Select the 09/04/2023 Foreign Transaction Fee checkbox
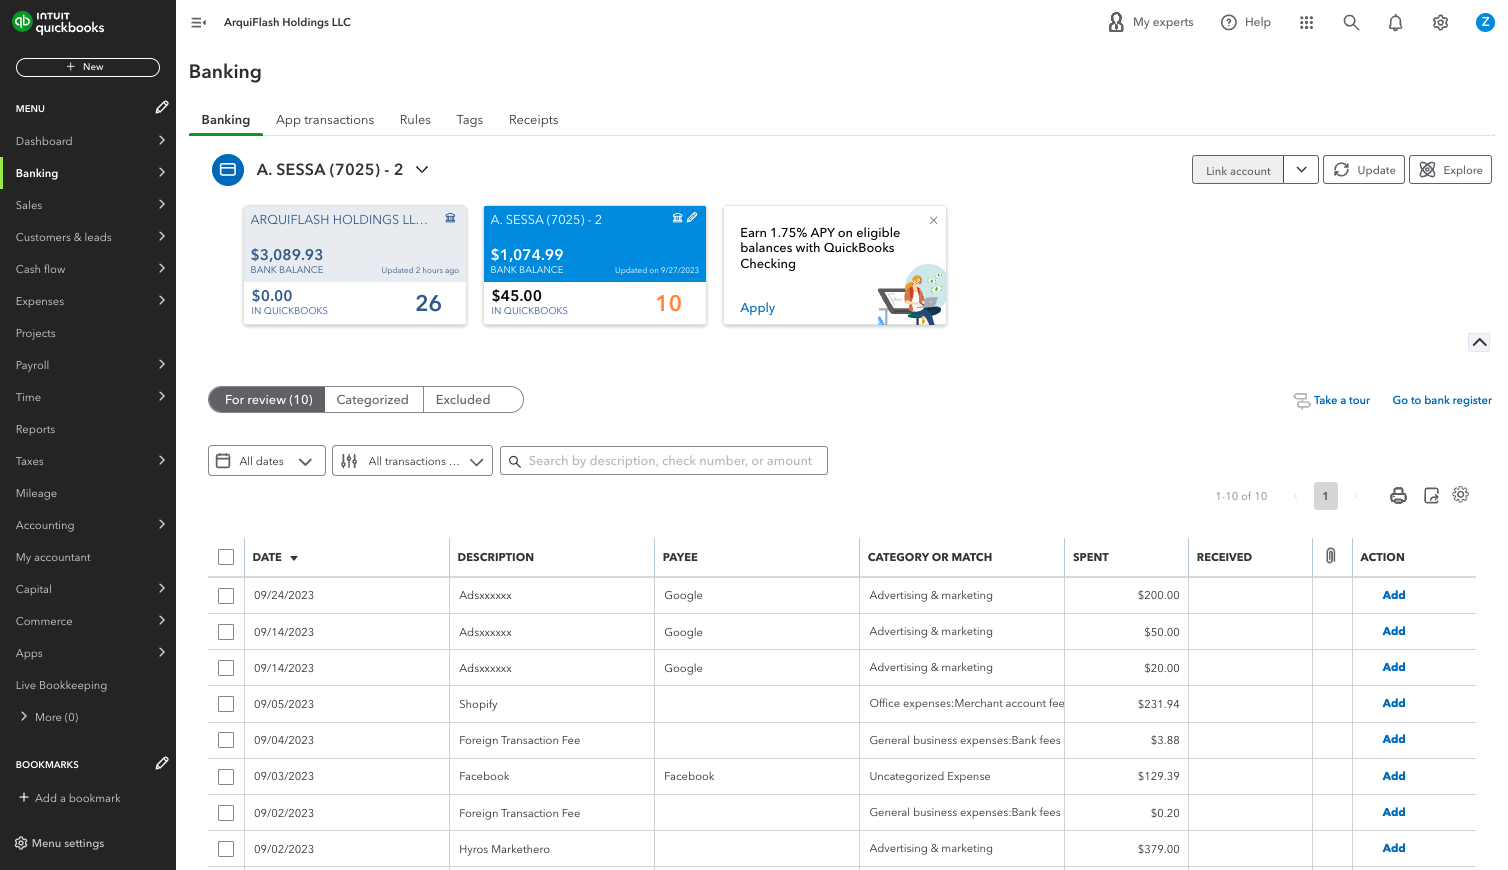This screenshot has width=1508, height=870. 226,740
